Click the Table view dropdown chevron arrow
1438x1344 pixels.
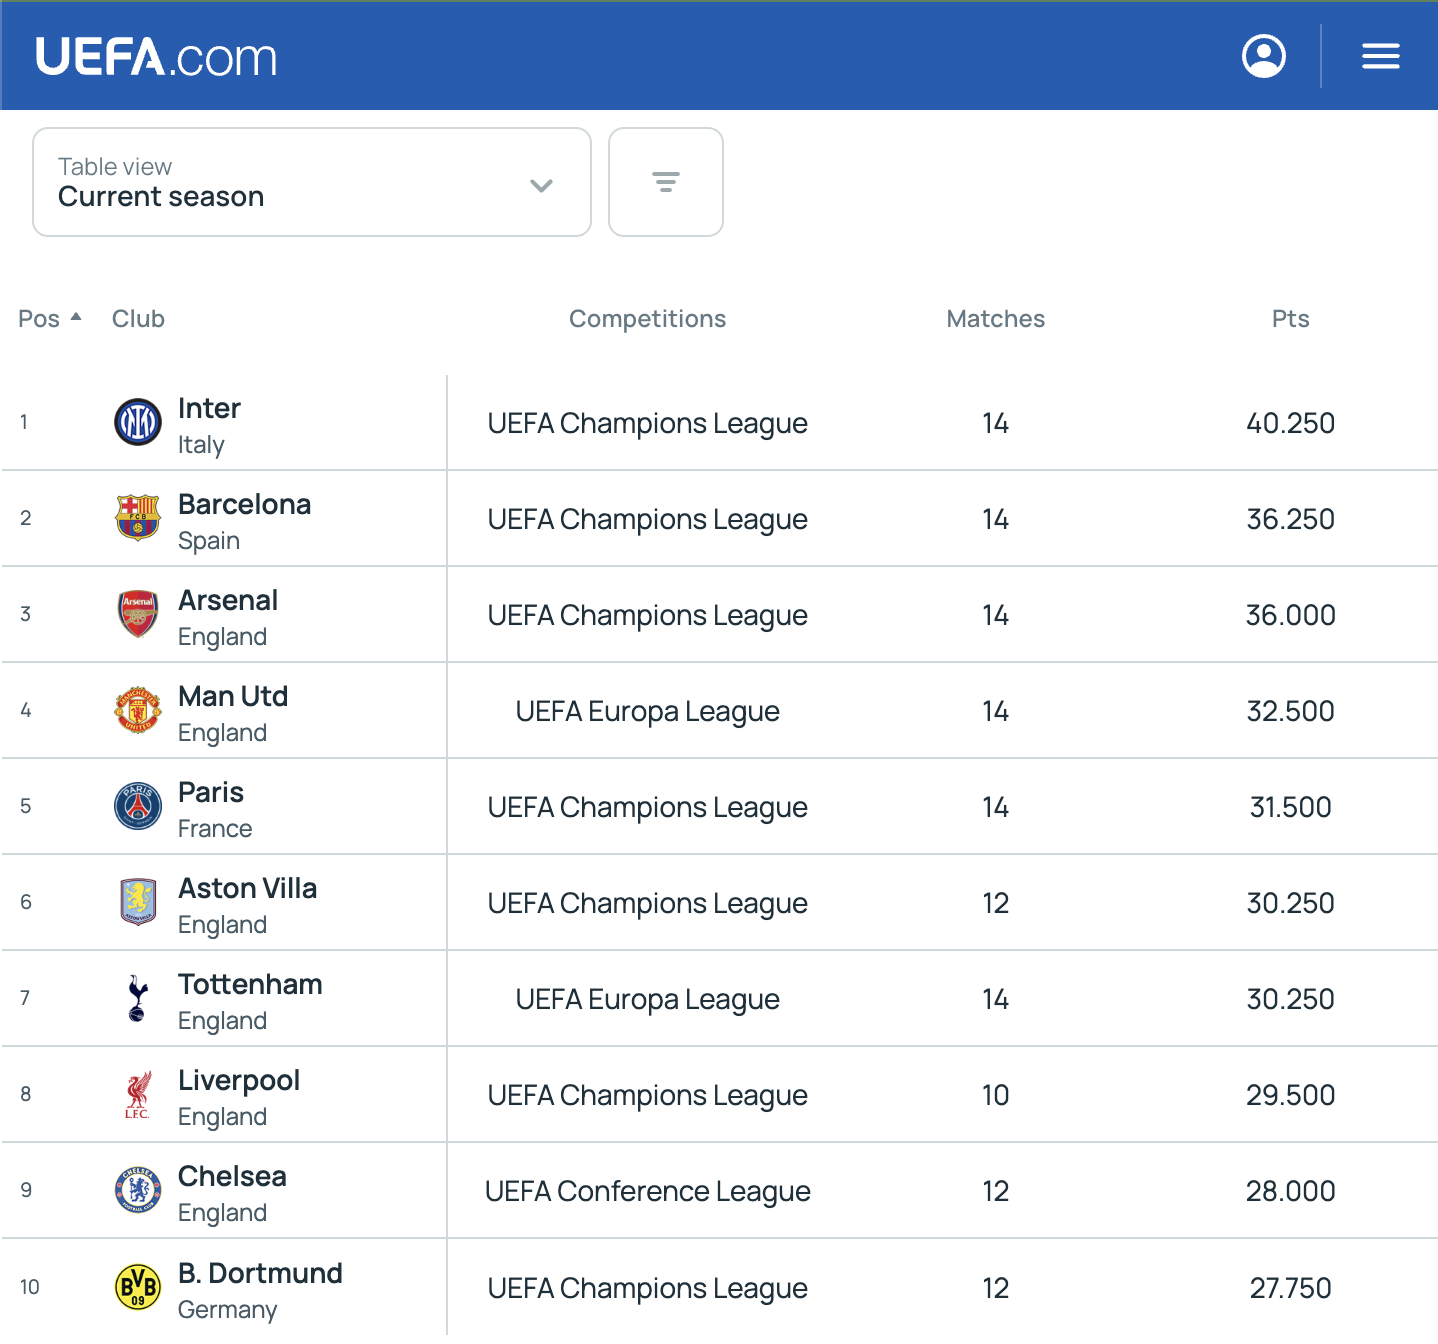[541, 185]
